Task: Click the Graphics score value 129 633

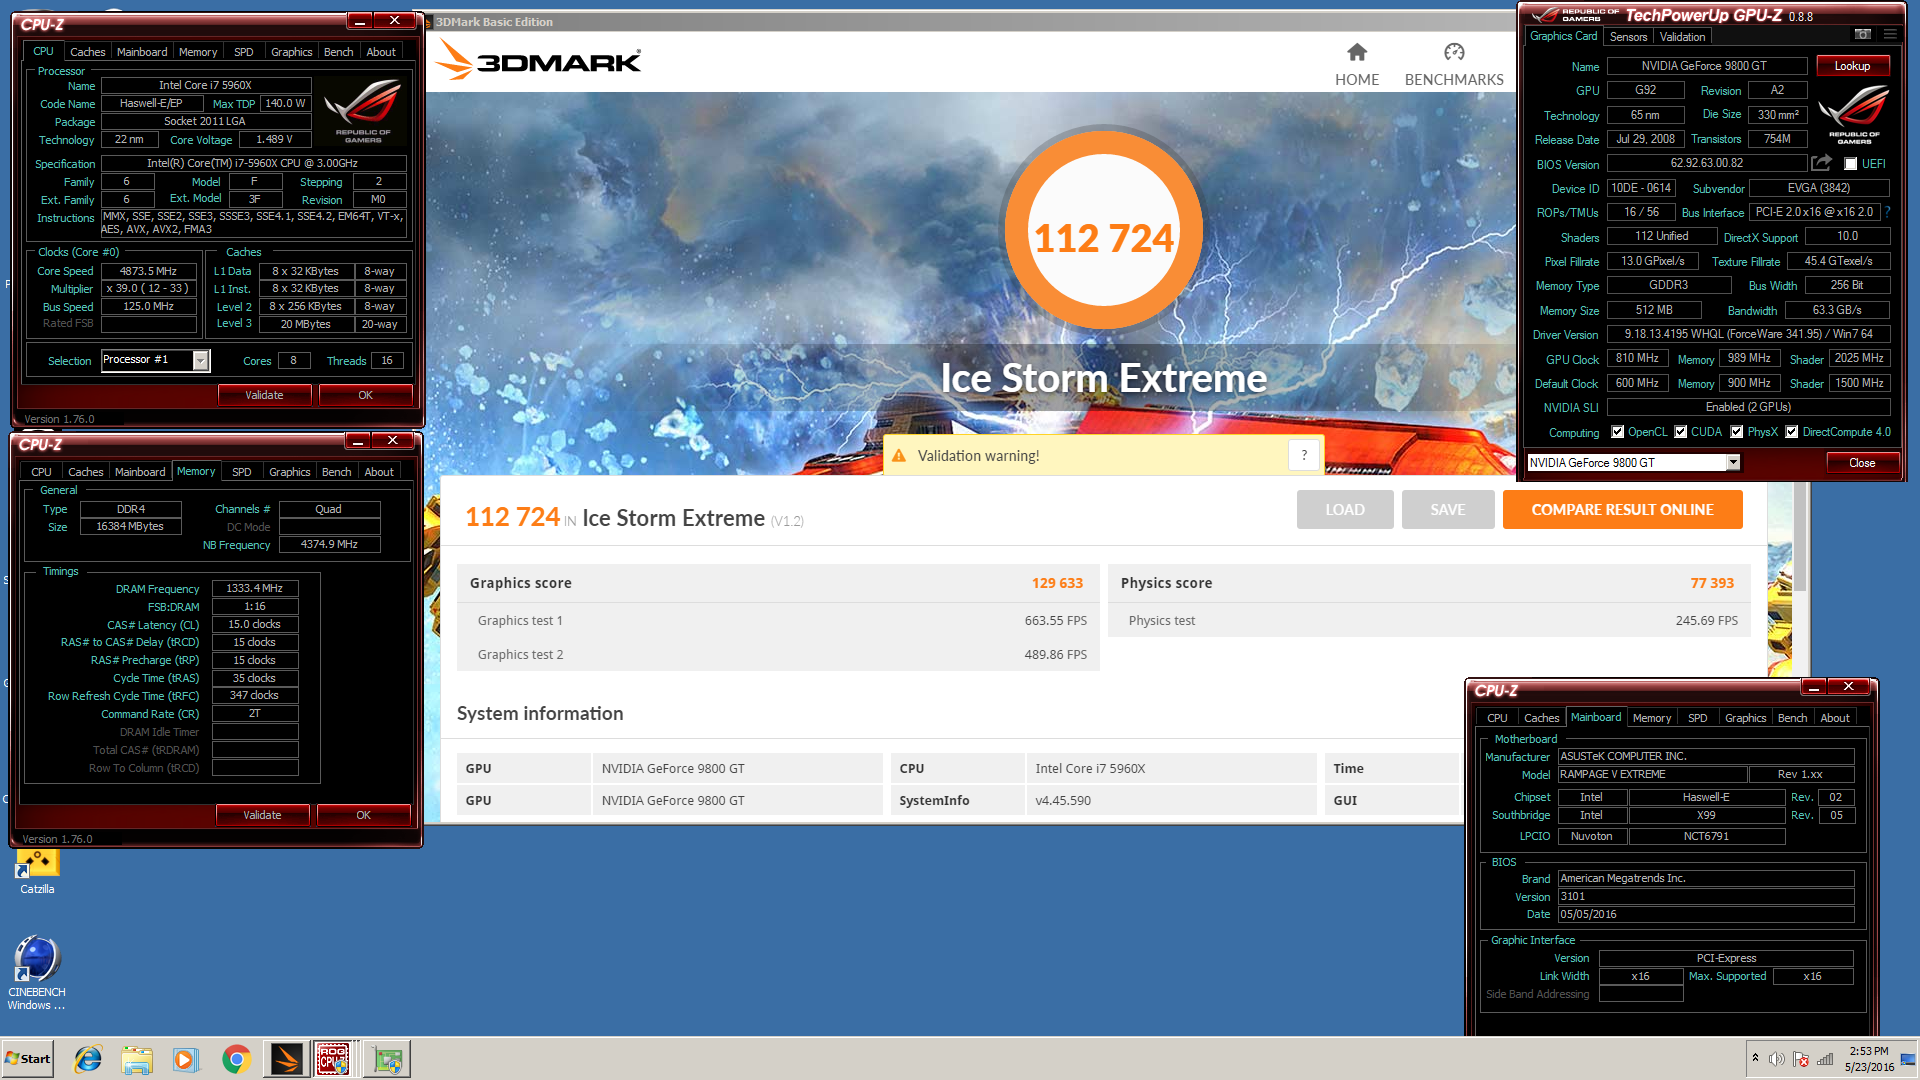Action: pyautogui.click(x=1057, y=583)
